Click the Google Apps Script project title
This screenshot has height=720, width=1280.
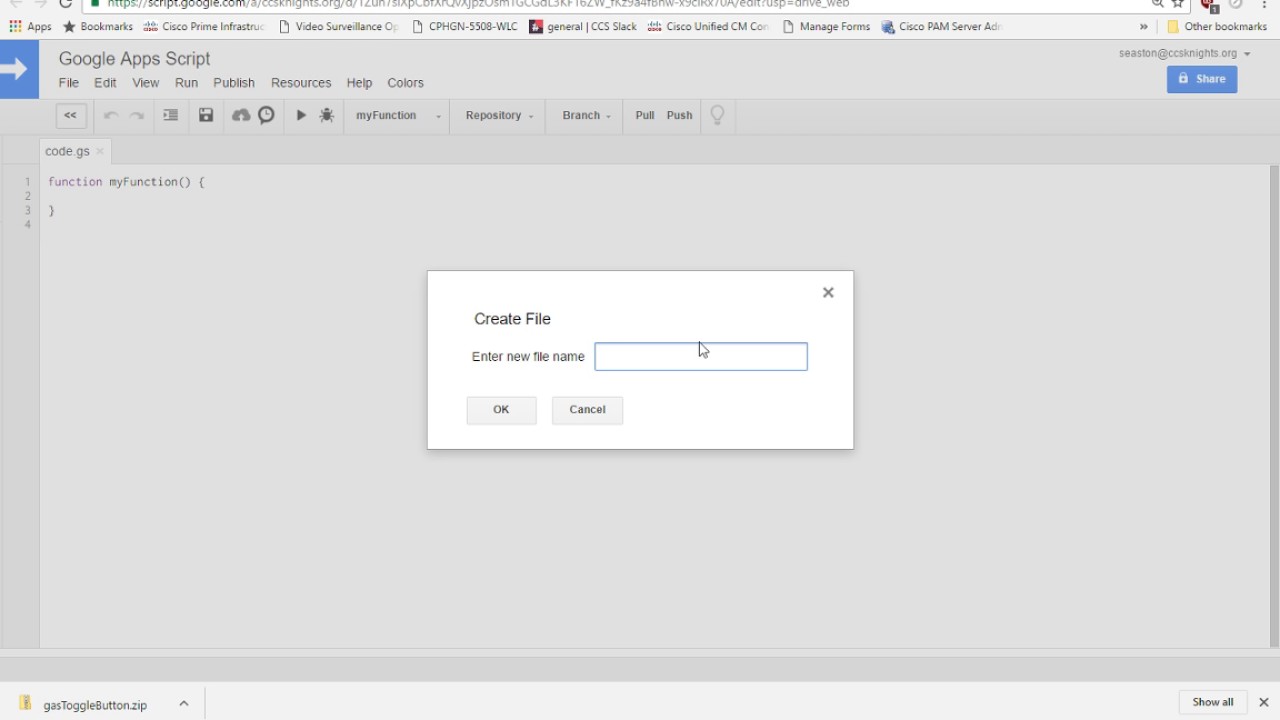tap(134, 59)
